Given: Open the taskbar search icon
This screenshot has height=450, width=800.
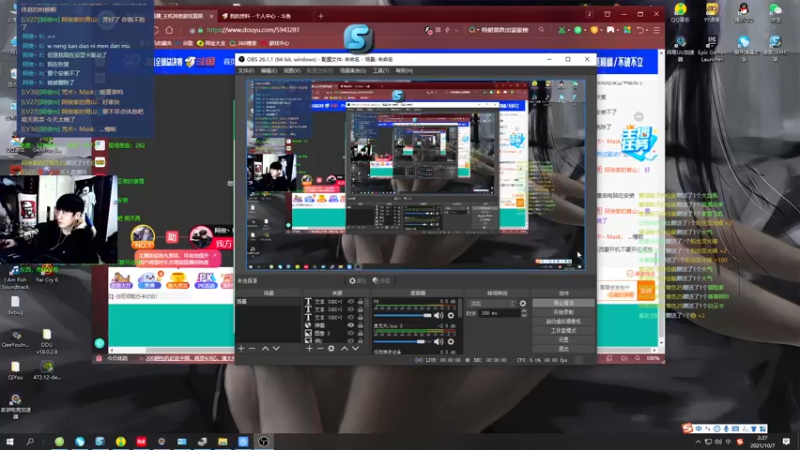Looking at the screenshot, I should coord(30,441).
